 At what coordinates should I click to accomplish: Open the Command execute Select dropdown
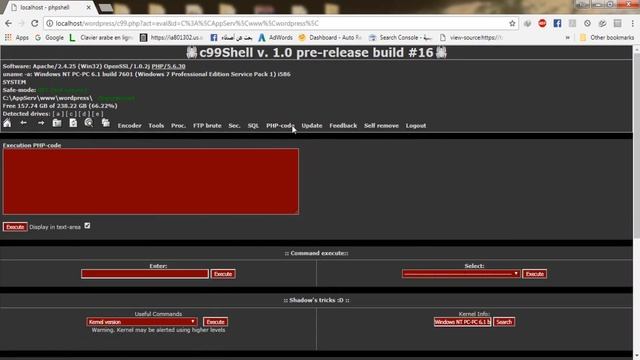(x=461, y=274)
